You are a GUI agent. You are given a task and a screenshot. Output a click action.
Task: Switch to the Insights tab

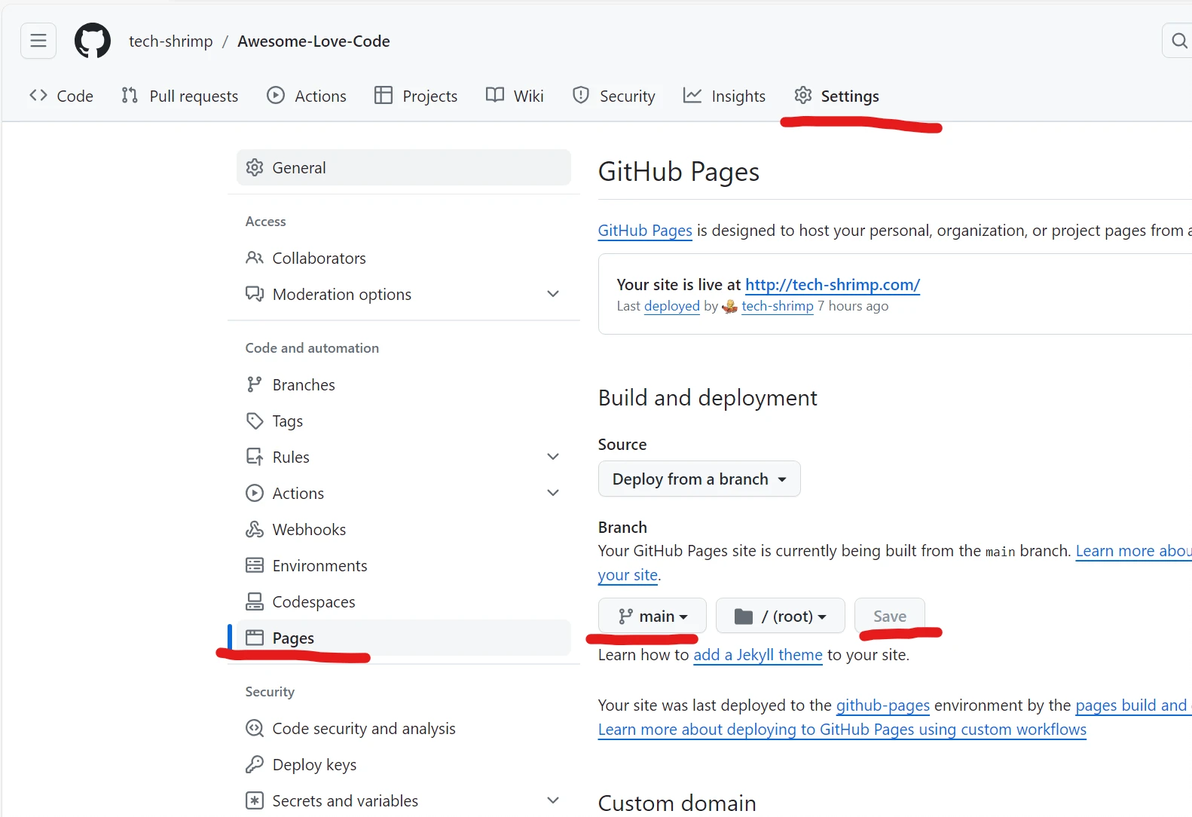(x=725, y=96)
